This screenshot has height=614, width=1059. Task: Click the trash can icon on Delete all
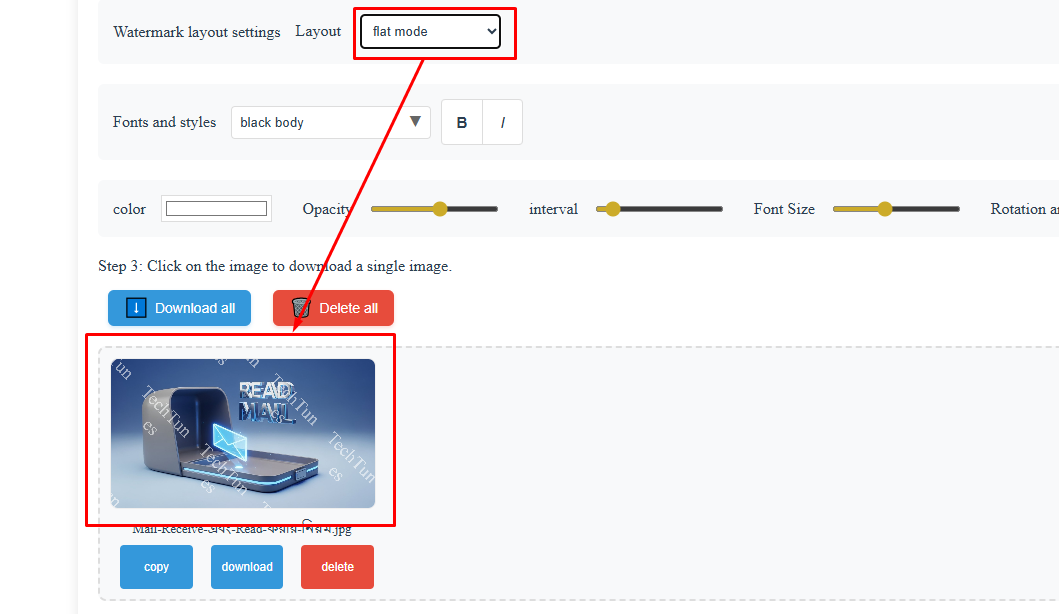coord(301,308)
